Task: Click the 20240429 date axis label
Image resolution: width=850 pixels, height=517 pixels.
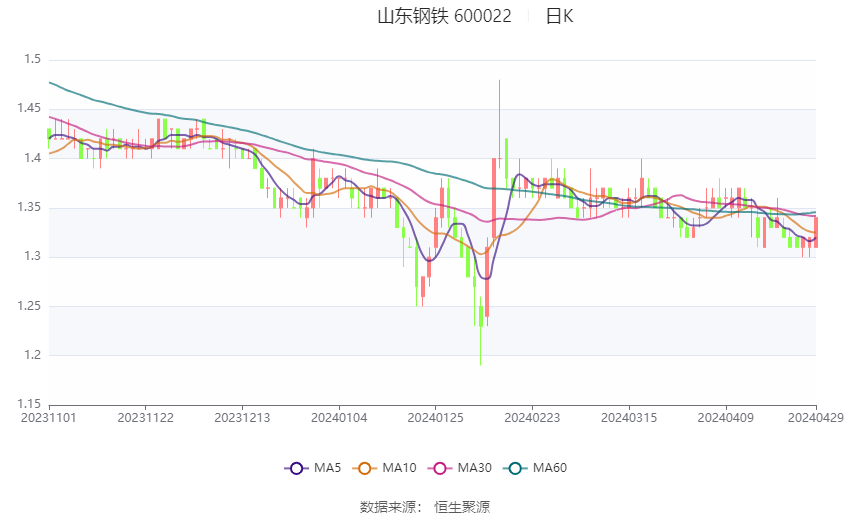Action: (x=816, y=418)
